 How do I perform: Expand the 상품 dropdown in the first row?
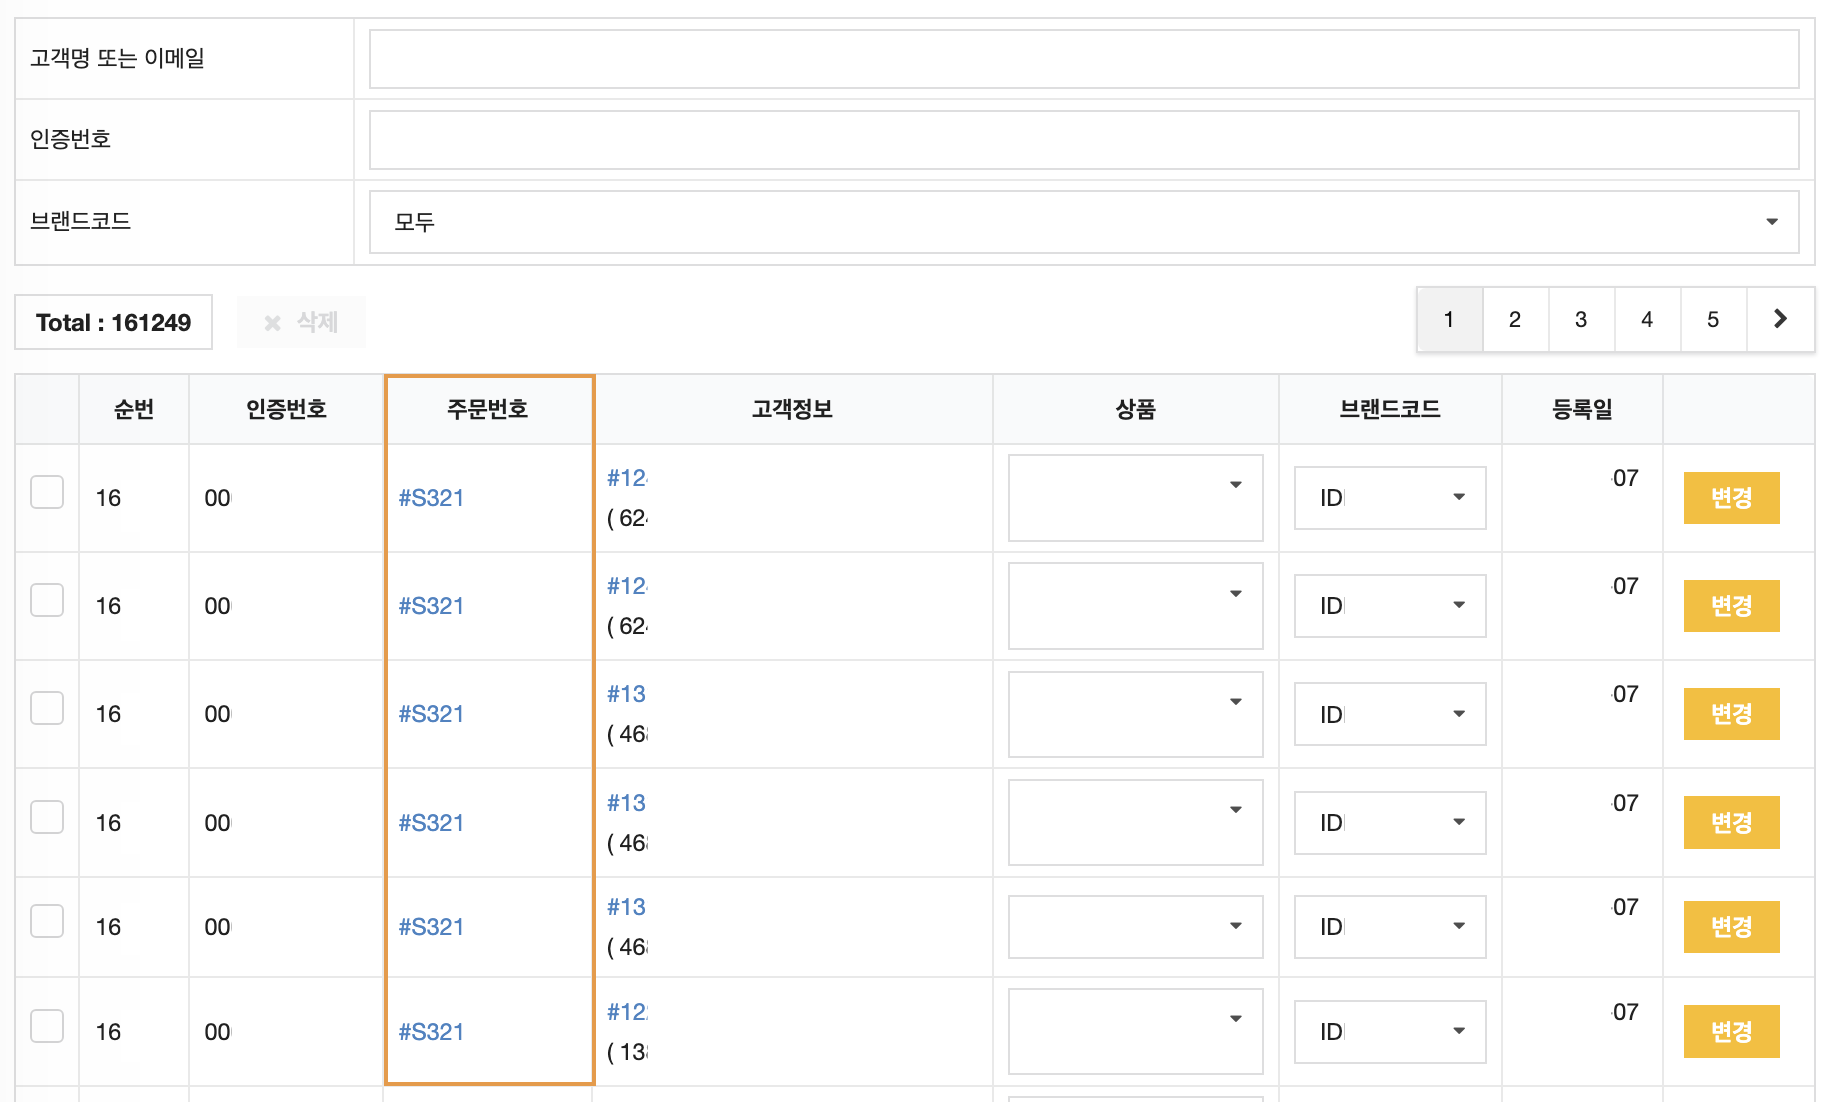point(1135,498)
